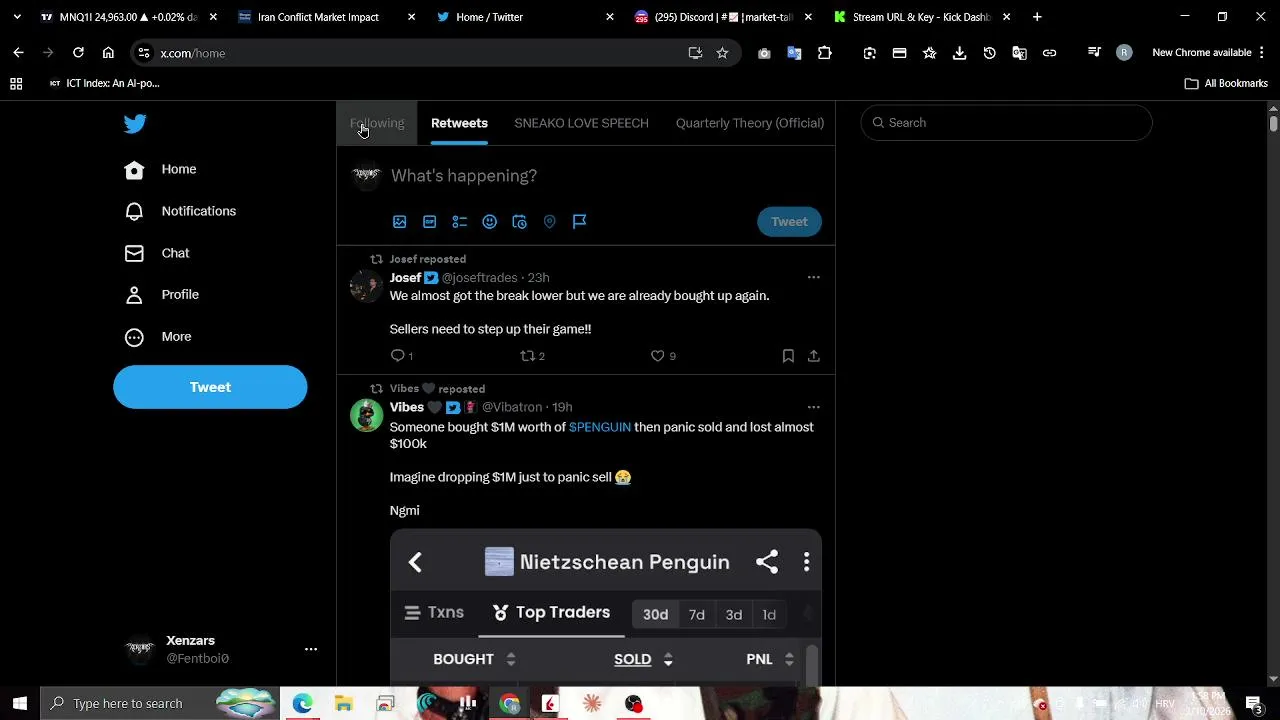Image resolution: width=1280 pixels, height=720 pixels.
Task: Open more options on Vibes' tweet
Action: (x=813, y=408)
